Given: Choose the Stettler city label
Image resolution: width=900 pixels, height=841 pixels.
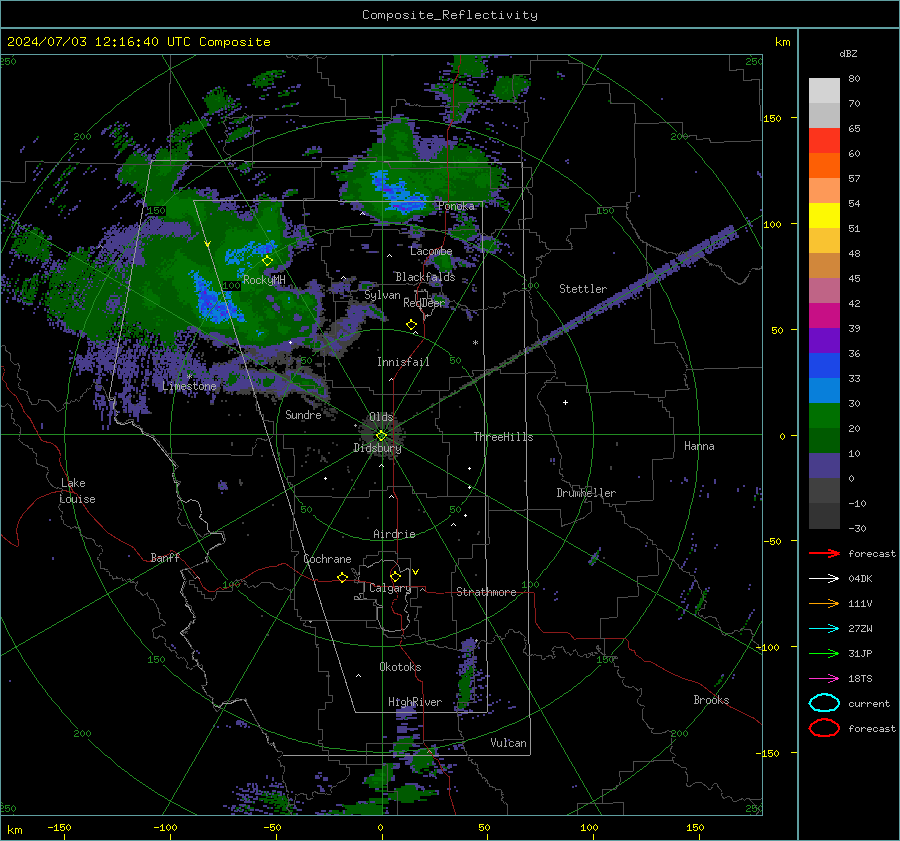Looking at the screenshot, I should 583,289.
